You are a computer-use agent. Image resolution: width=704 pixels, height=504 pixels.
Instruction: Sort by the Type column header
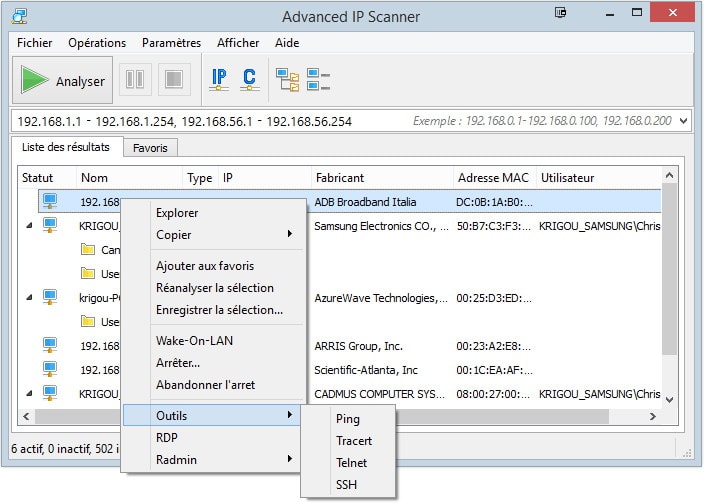coord(201,178)
